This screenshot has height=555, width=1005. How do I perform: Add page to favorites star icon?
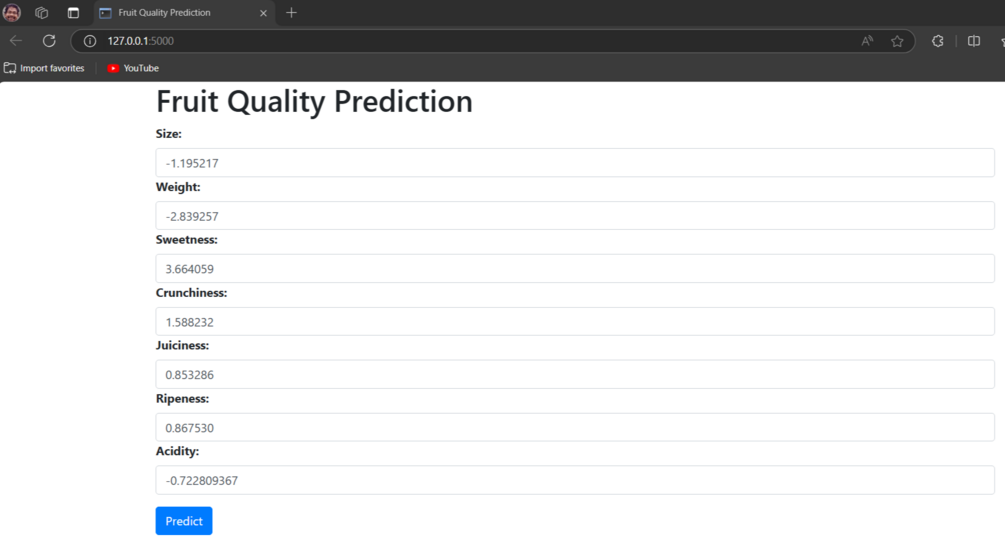[897, 41]
